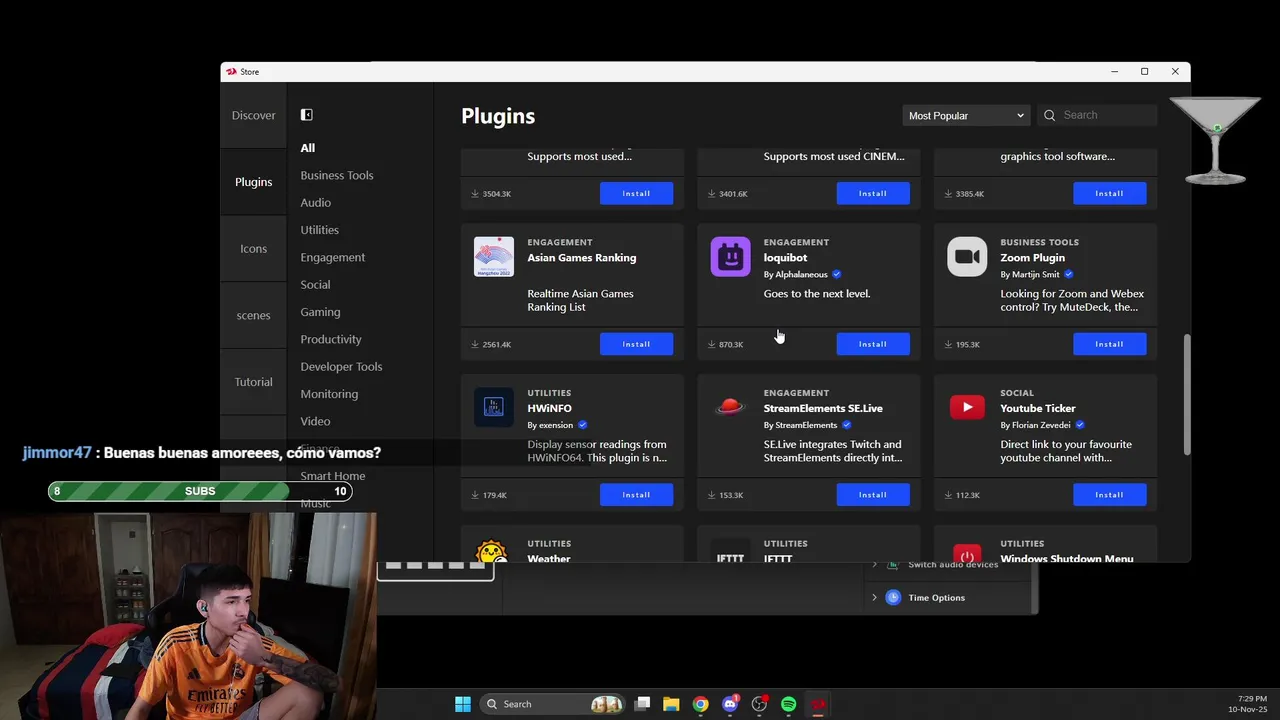
Task: Open the StreamElements SE.Live title
Action: (x=823, y=408)
